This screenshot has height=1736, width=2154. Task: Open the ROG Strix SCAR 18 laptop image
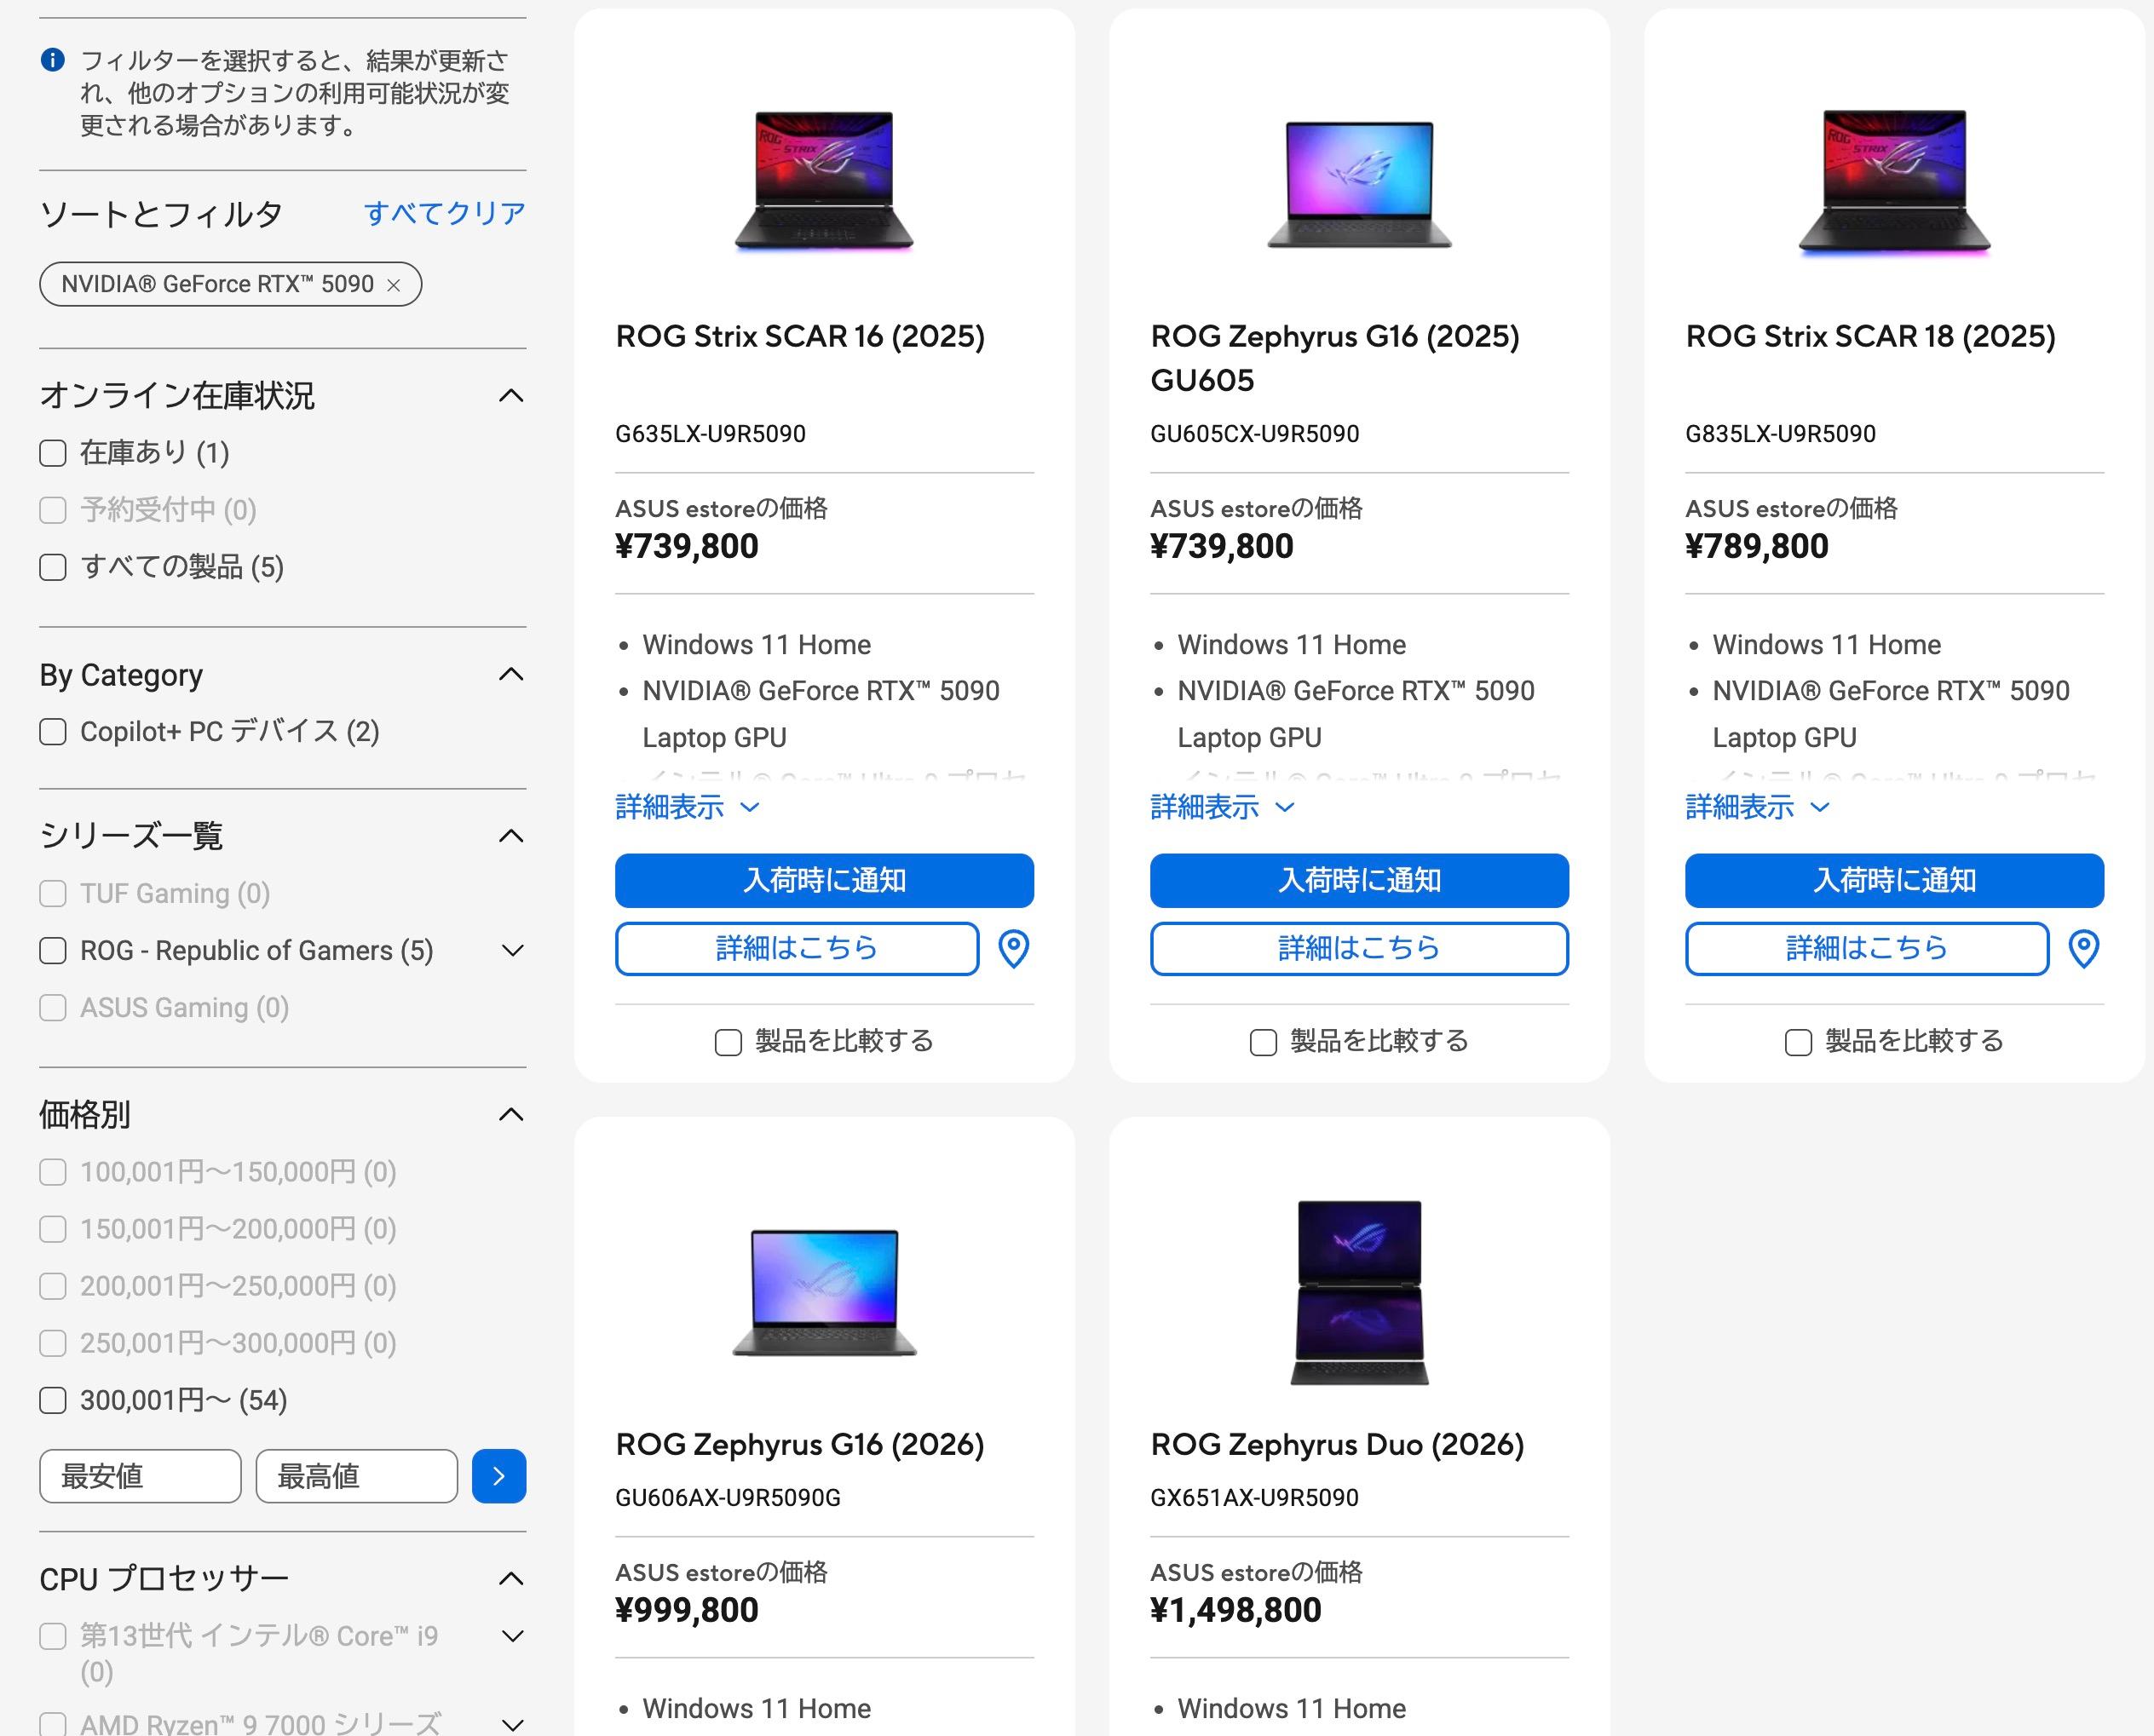click(x=1894, y=182)
